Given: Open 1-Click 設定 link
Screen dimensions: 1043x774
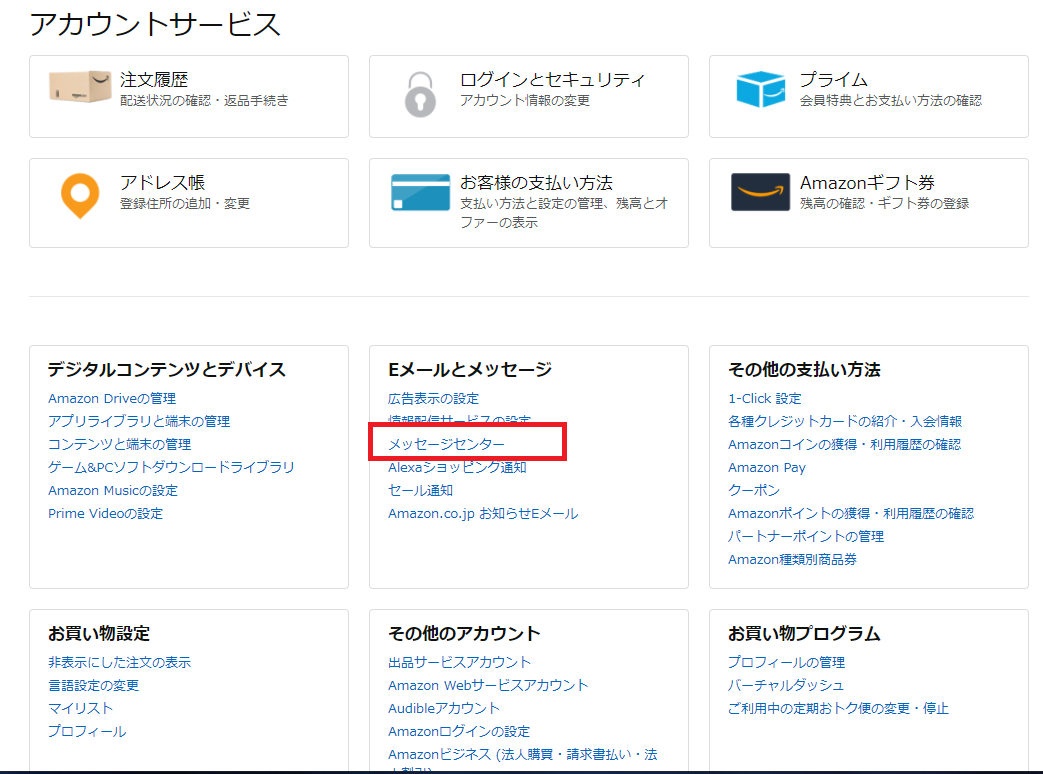Looking at the screenshot, I should tap(764, 398).
